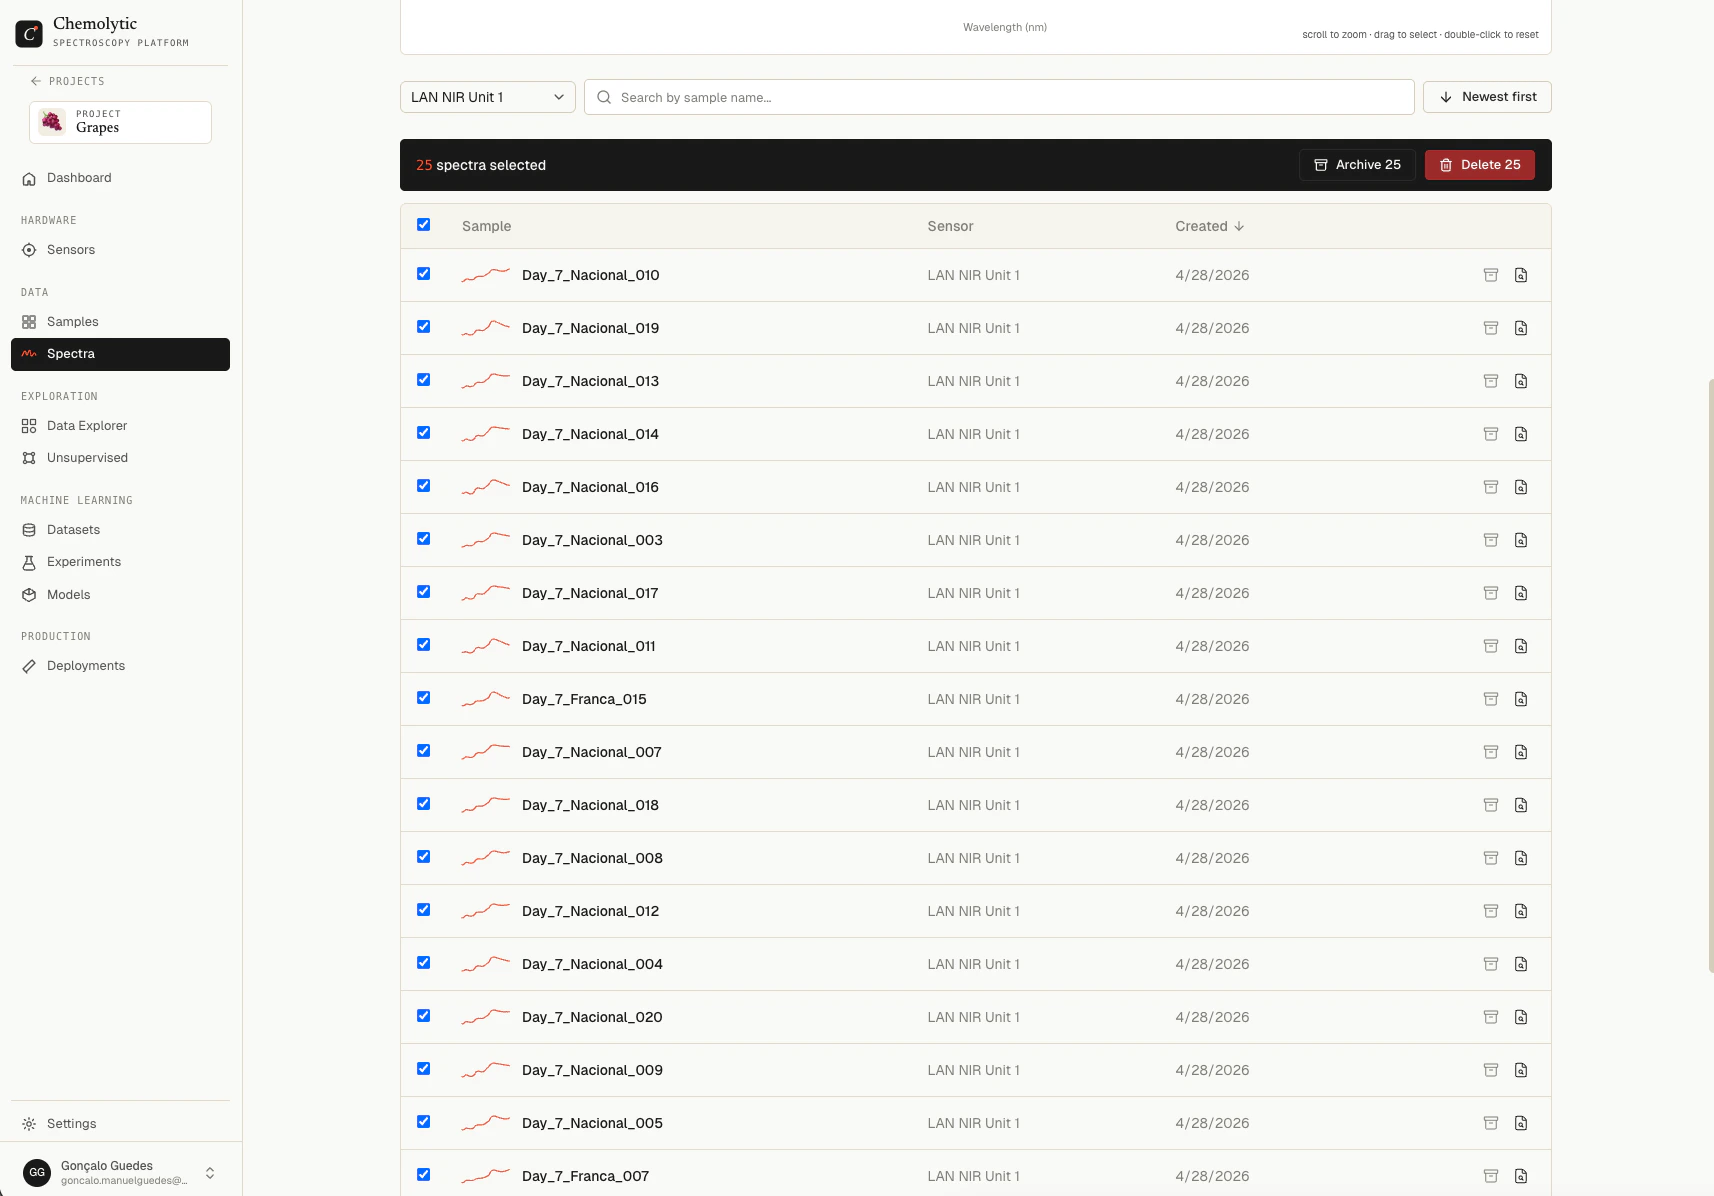Click the Chemolytic logo icon
The height and width of the screenshot is (1196, 1714).
coord(29,33)
